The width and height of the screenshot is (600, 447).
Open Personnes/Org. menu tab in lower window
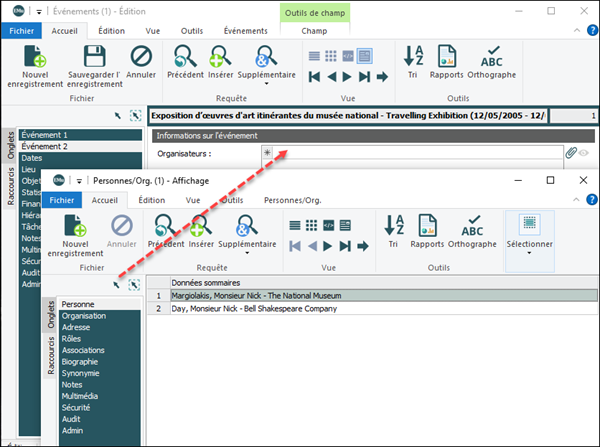pos(290,200)
